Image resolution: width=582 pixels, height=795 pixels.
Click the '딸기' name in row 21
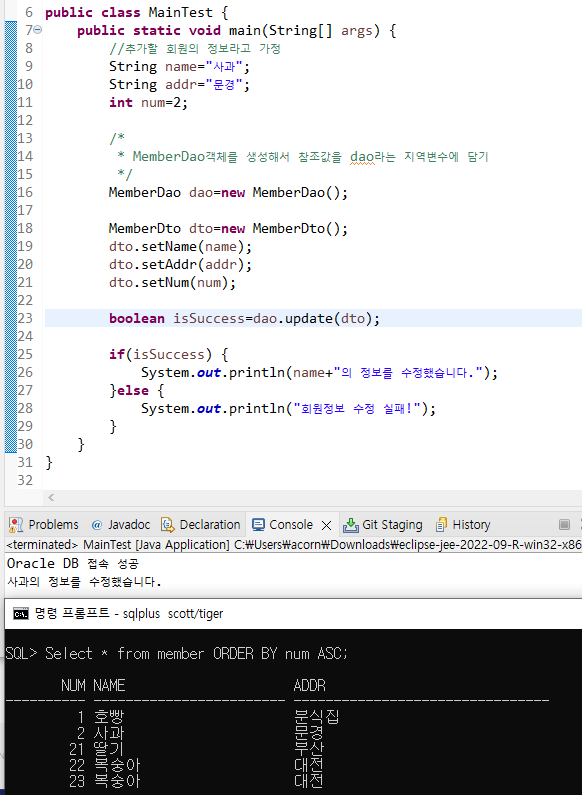(x=109, y=749)
